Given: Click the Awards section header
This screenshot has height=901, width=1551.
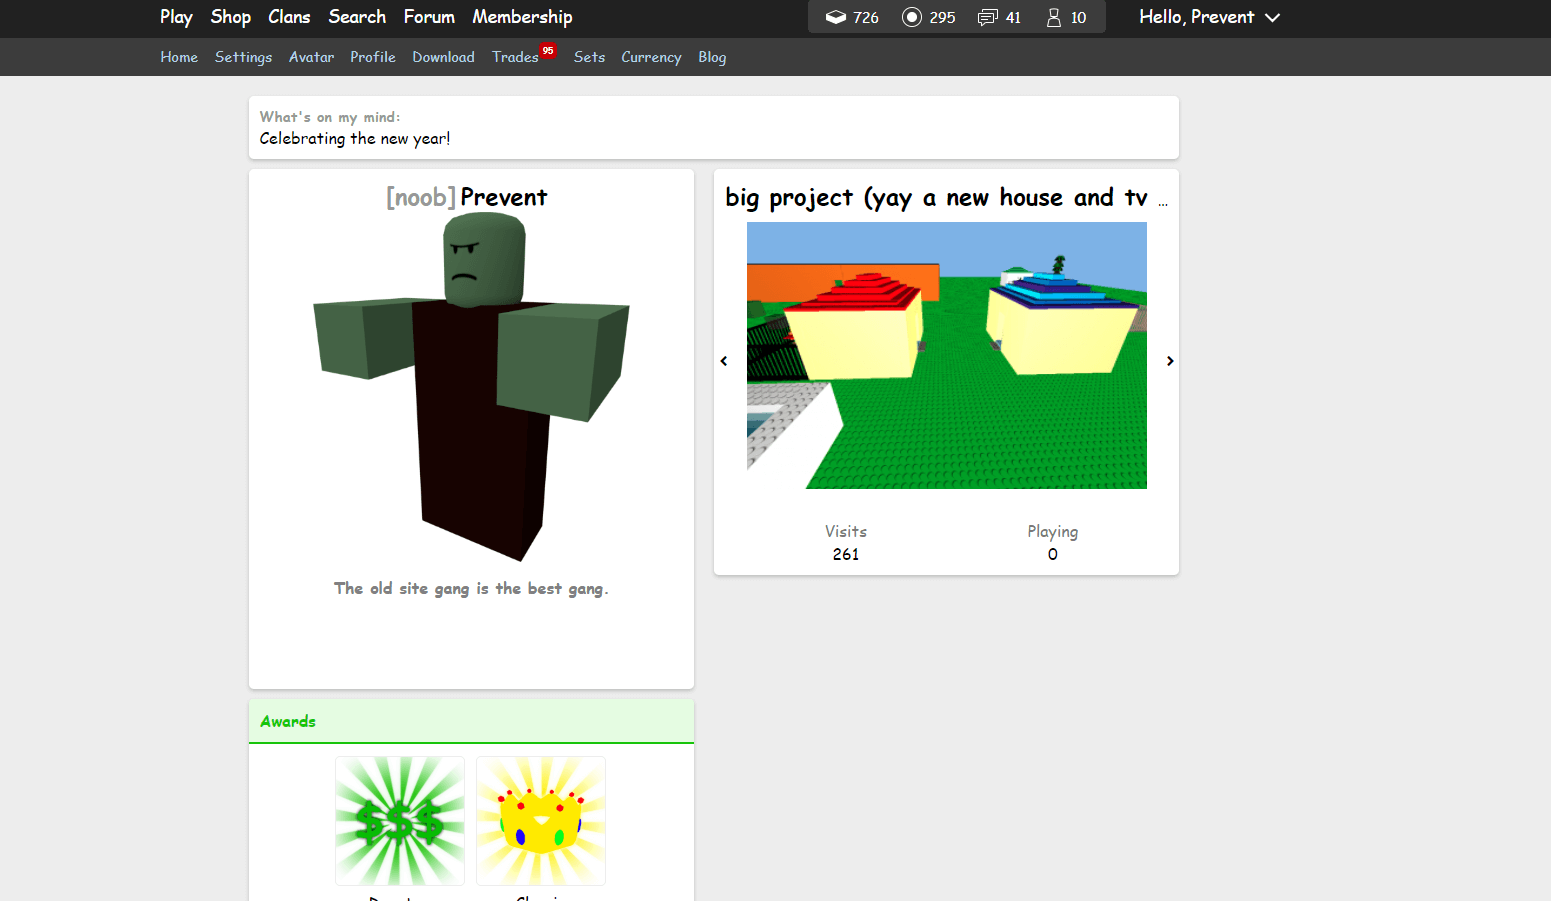Looking at the screenshot, I should click(x=471, y=721).
